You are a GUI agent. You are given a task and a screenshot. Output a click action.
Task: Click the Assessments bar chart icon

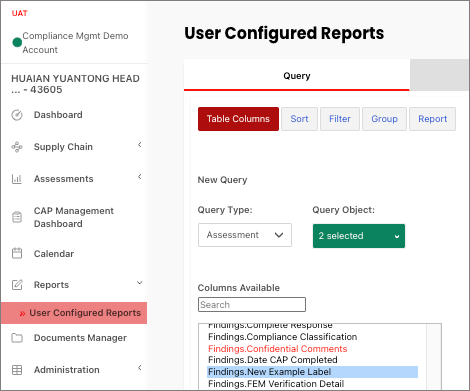click(17, 179)
